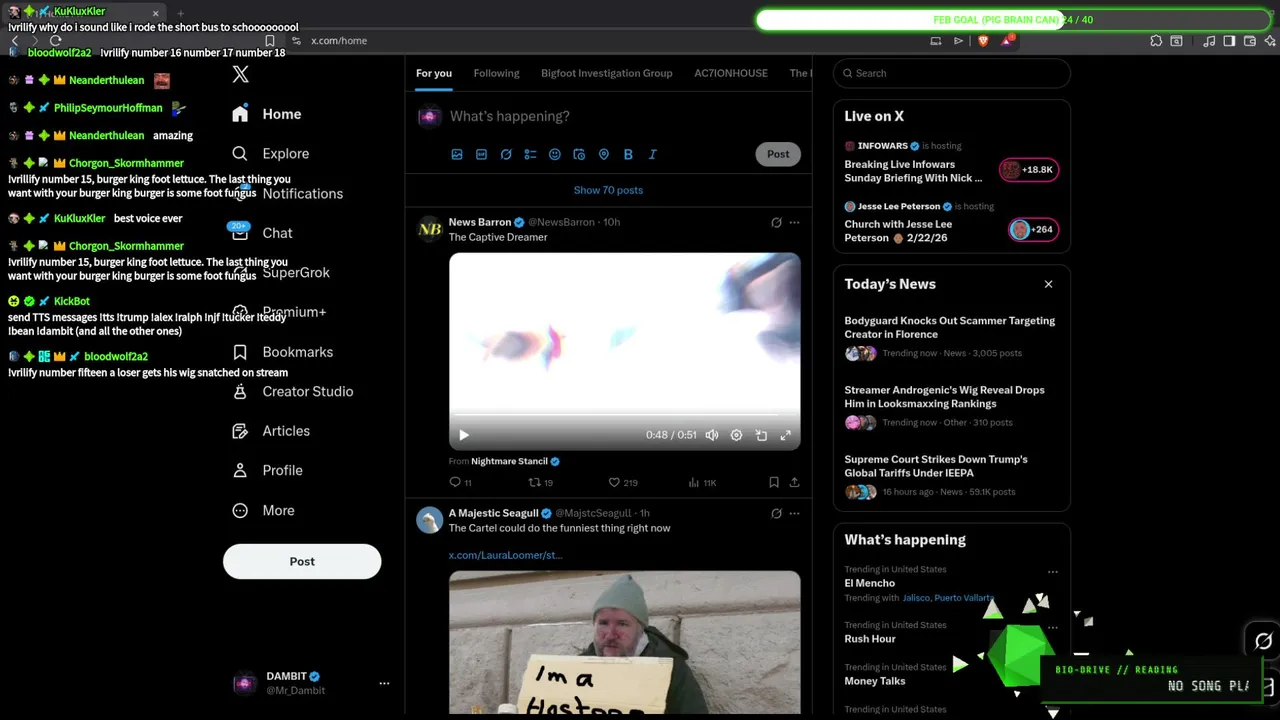The width and height of the screenshot is (1280, 720).
Task: Open video settings gear
Action: pos(737,435)
